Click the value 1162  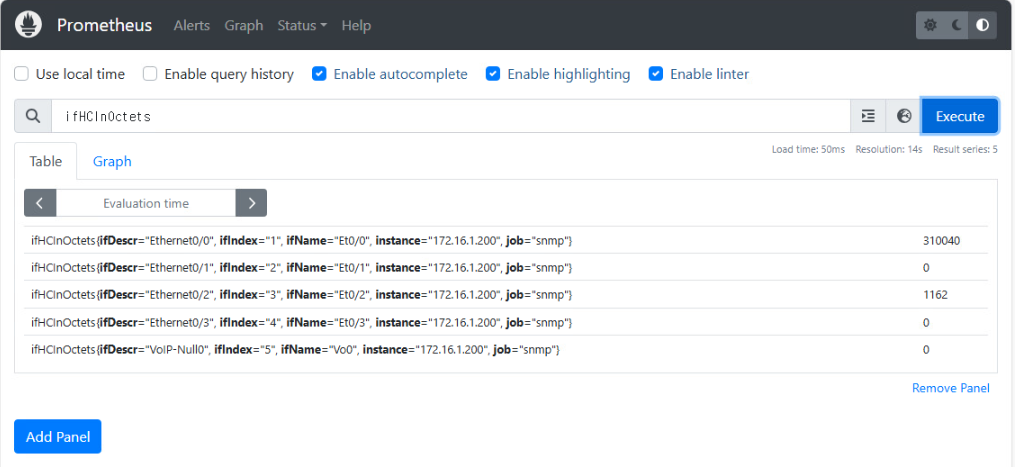click(x=935, y=295)
